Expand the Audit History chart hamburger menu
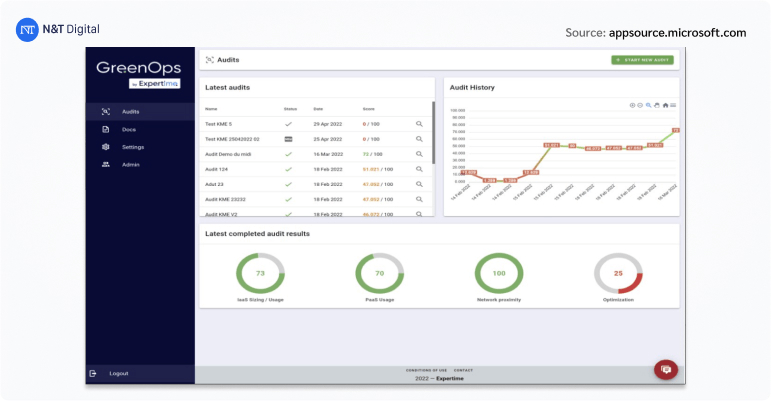The image size is (771, 401). coord(673,105)
